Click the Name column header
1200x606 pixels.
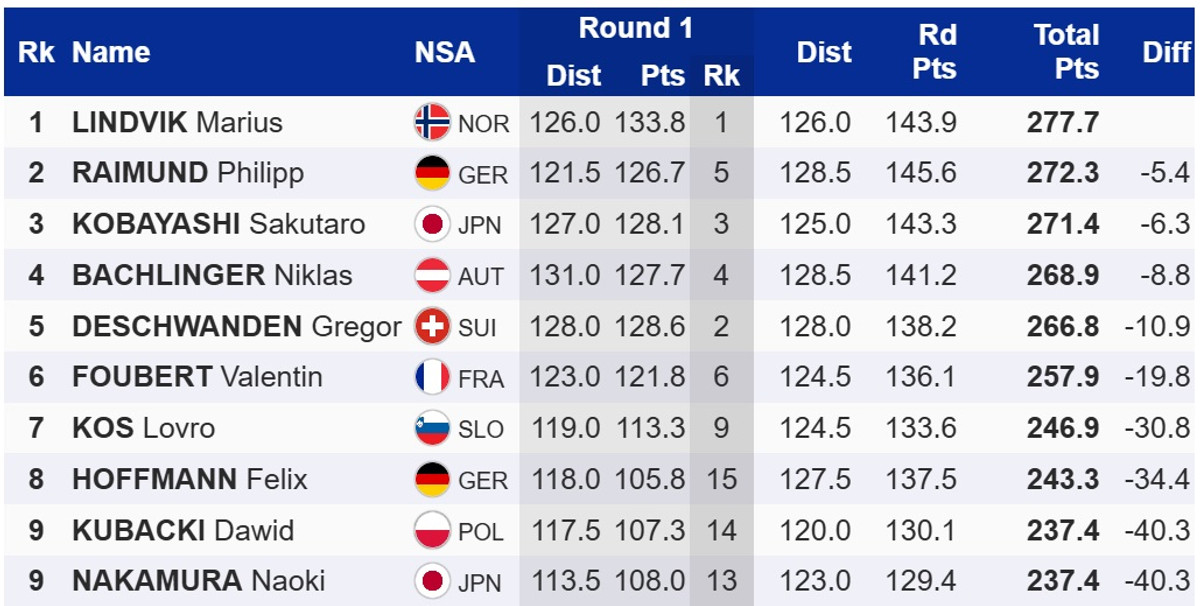tap(111, 52)
